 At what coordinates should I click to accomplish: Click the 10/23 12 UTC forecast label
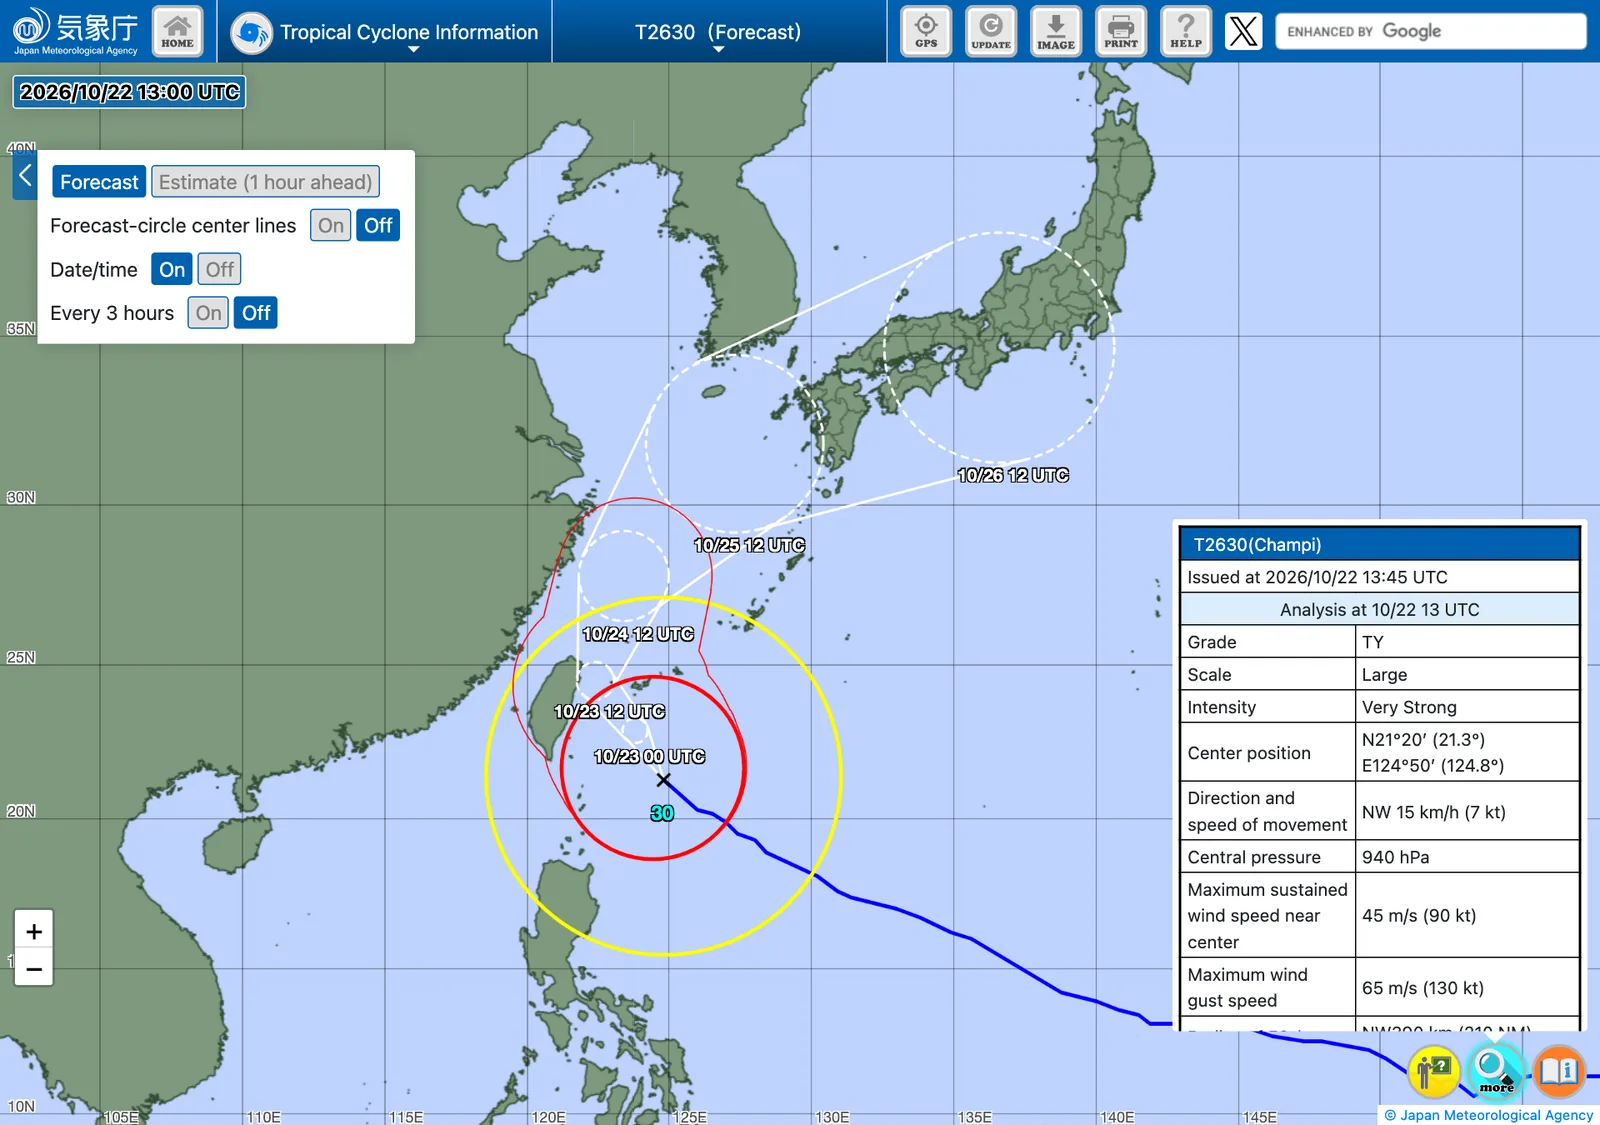tap(609, 712)
